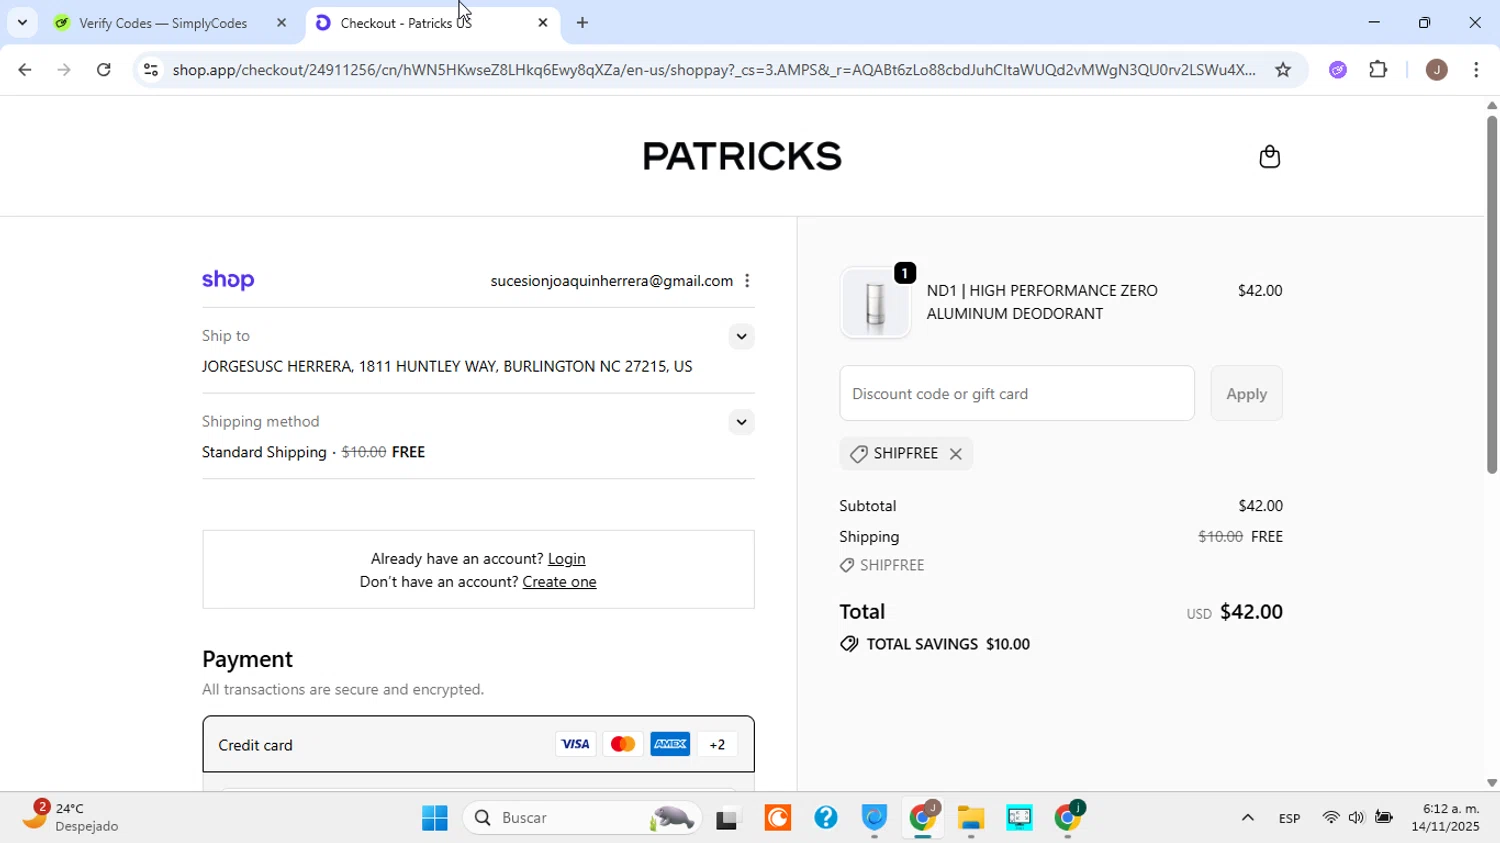Open the File Explorer taskbar icon
Image resolution: width=1500 pixels, height=843 pixels.
(971, 819)
